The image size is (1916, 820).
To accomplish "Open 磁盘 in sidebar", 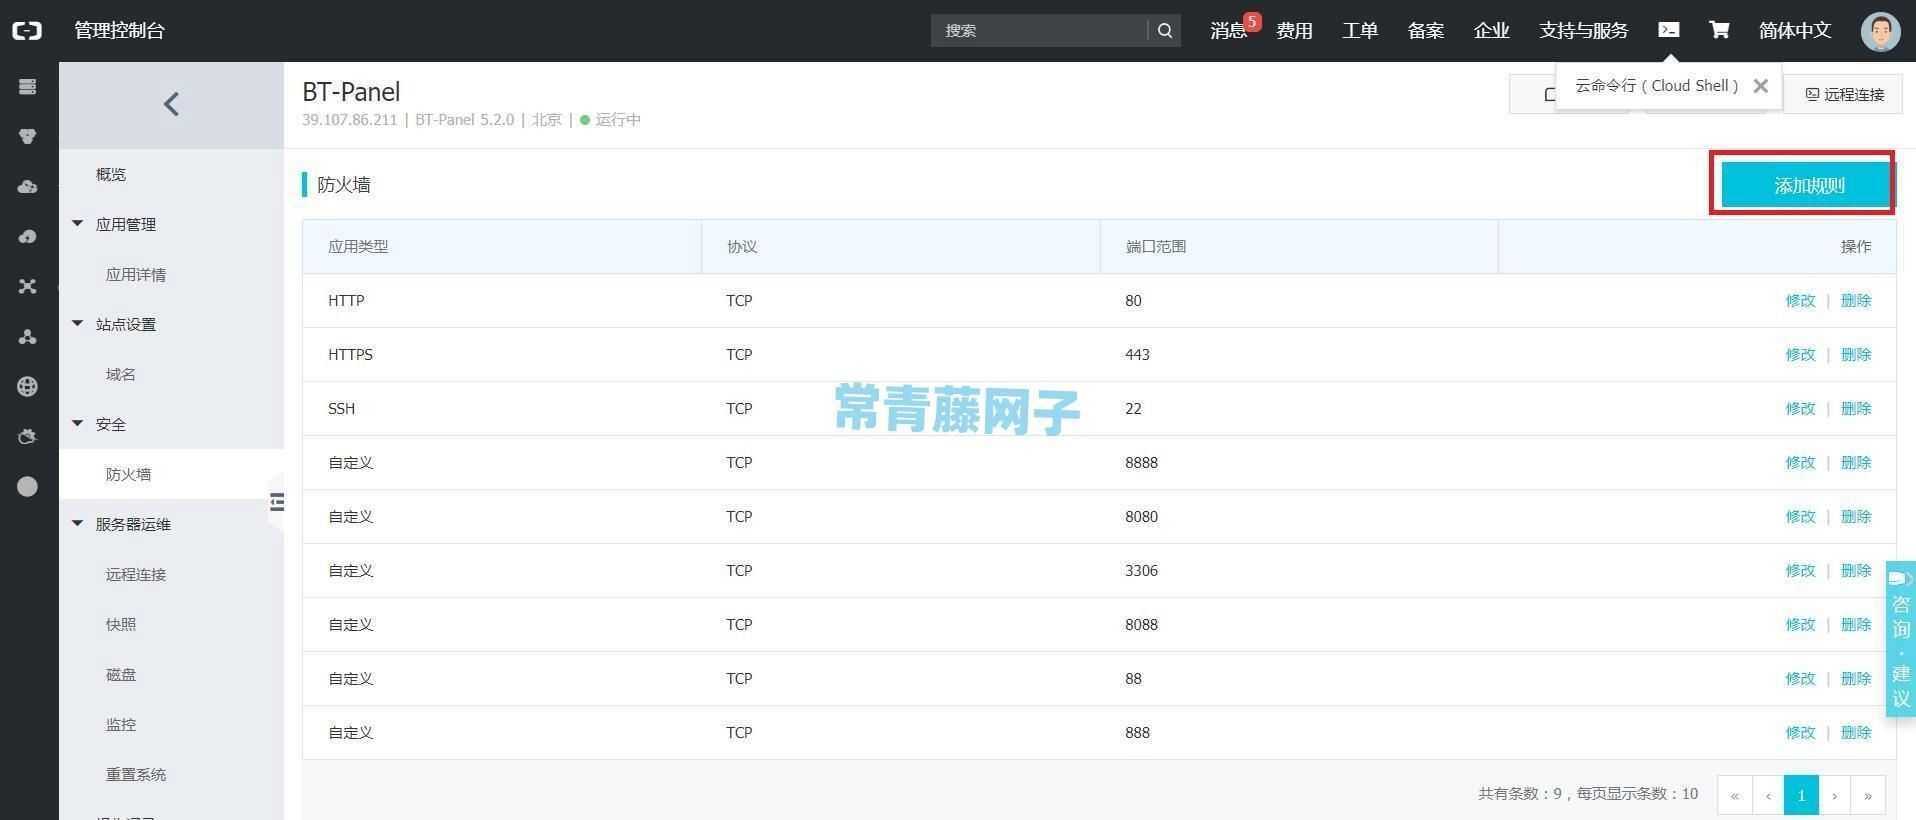I will click(x=121, y=674).
